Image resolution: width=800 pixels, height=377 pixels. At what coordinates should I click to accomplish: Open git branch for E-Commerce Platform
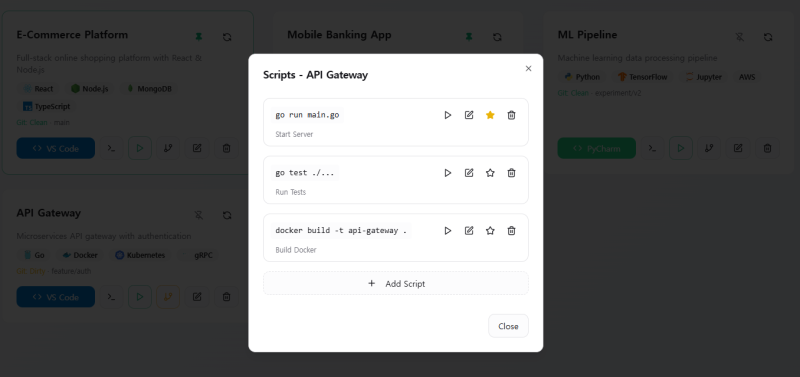pos(168,148)
